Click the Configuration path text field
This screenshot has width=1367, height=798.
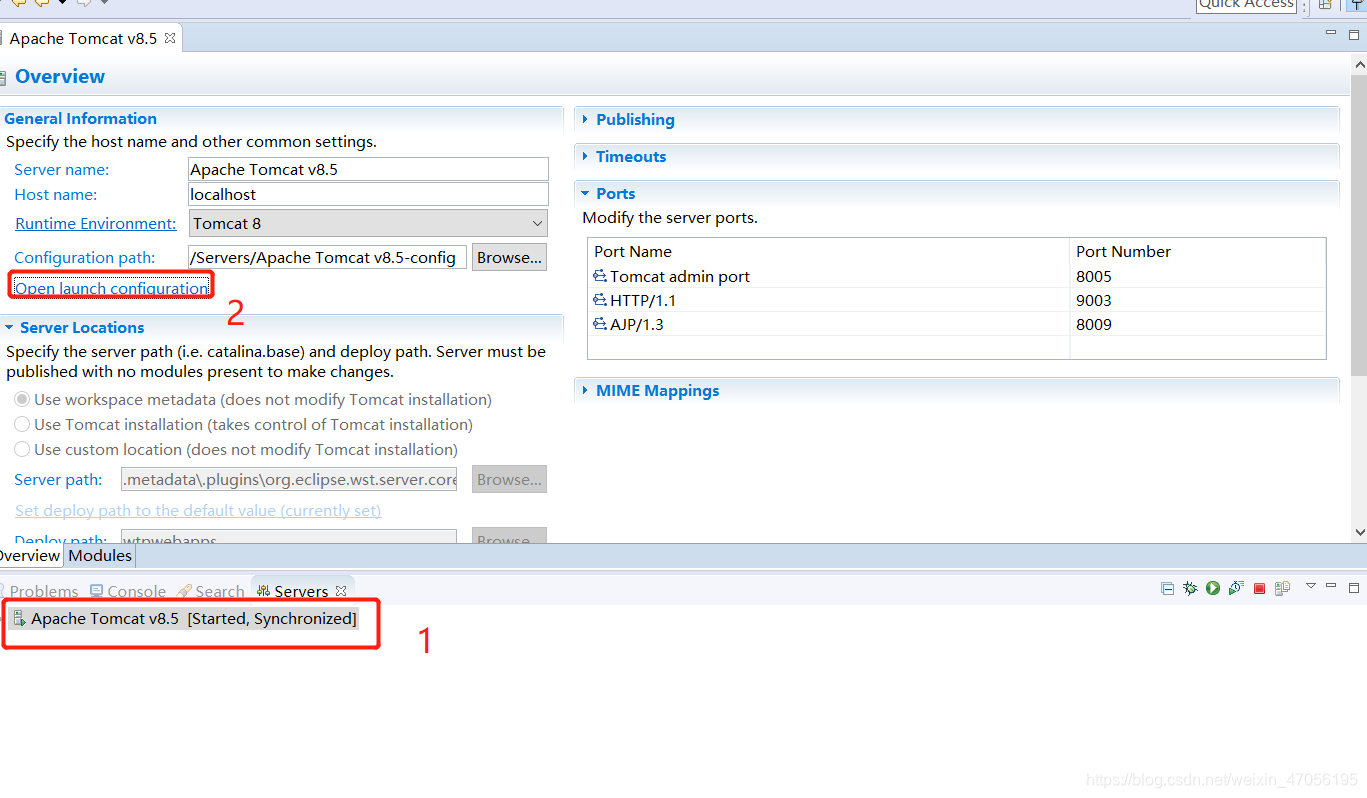(x=327, y=257)
